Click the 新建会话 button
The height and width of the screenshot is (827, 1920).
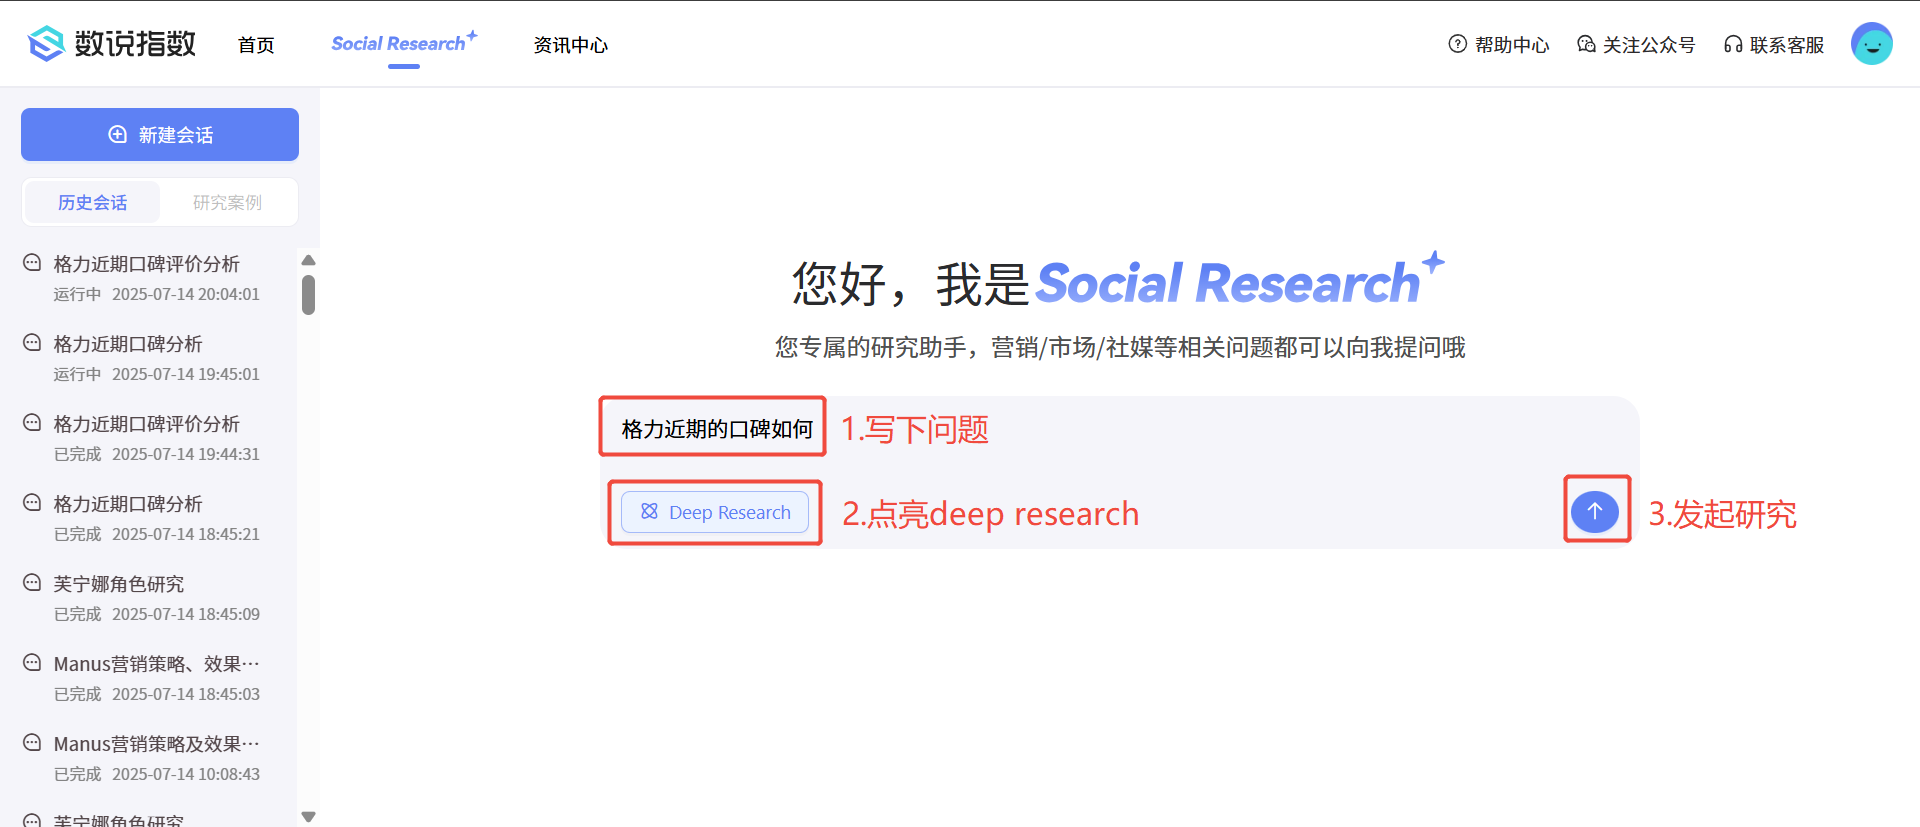(x=160, y=134)
